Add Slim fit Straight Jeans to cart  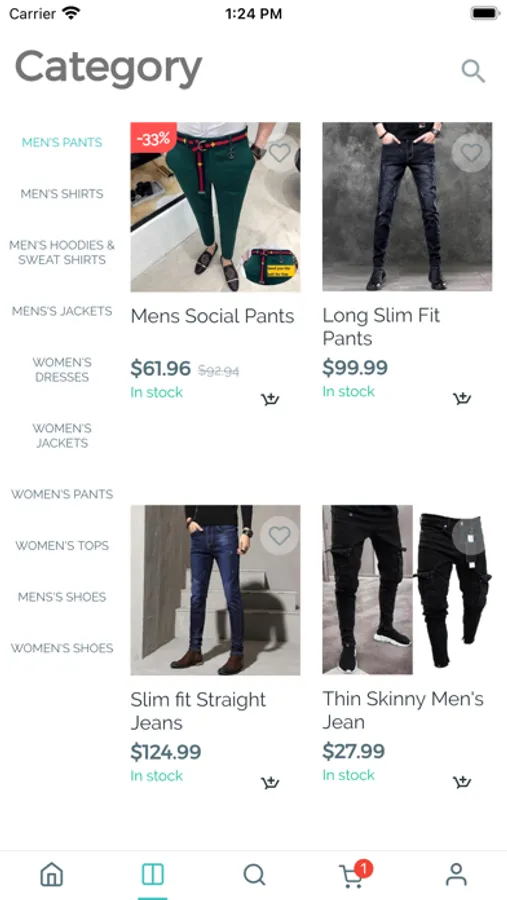(x=270, y=782)
